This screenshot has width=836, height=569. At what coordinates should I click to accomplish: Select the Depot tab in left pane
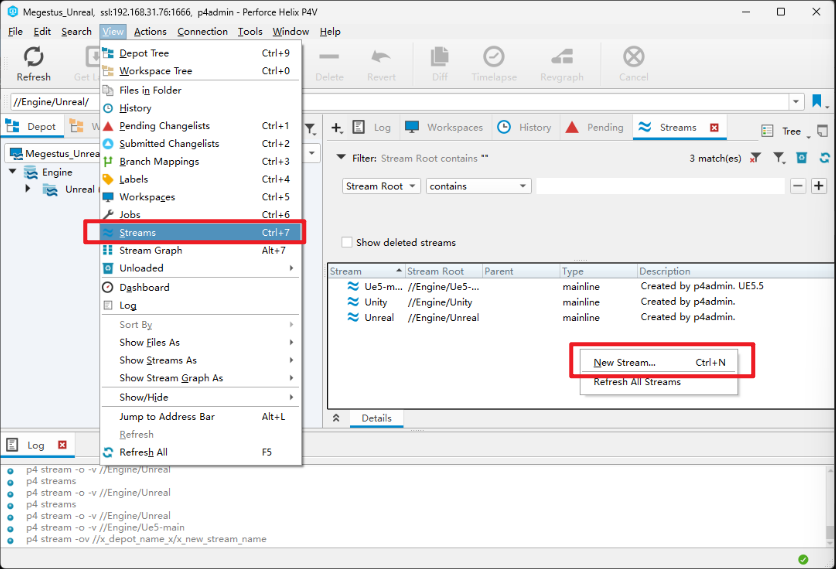[31, 126]
